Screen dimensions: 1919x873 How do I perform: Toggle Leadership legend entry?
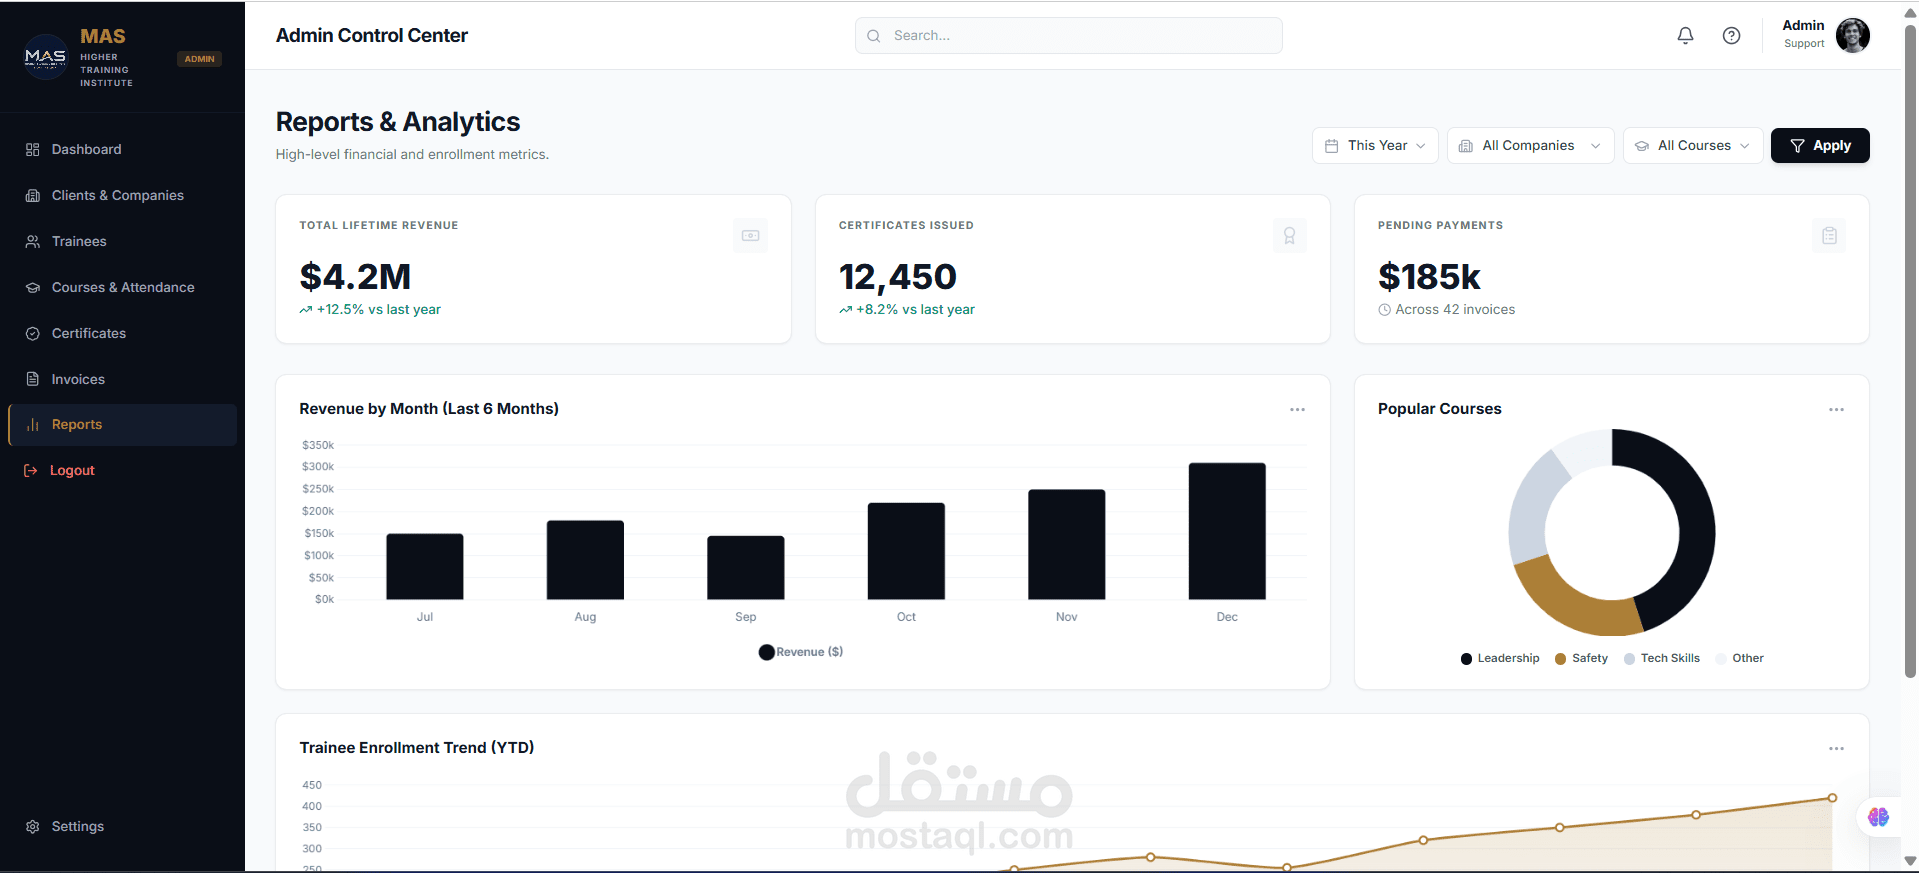1500,658
